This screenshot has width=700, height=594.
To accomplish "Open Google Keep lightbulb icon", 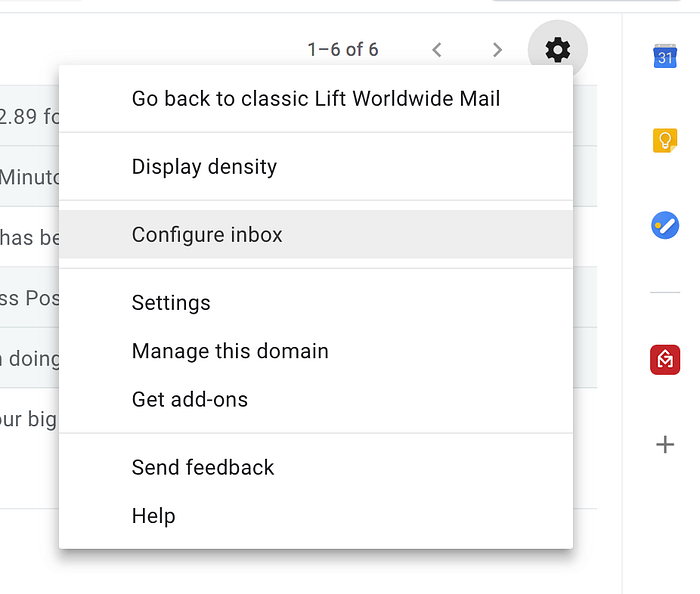I will (665, 141).
